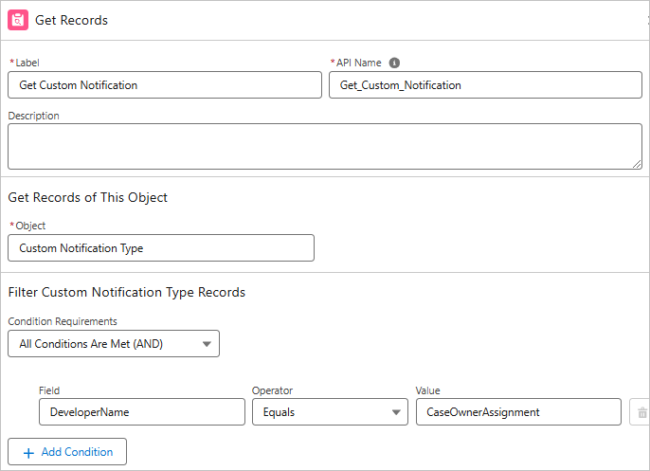The height and width of the screenshot is (471, 650).
Task: Click the Get Records header title
Action: tap(71, 20)
